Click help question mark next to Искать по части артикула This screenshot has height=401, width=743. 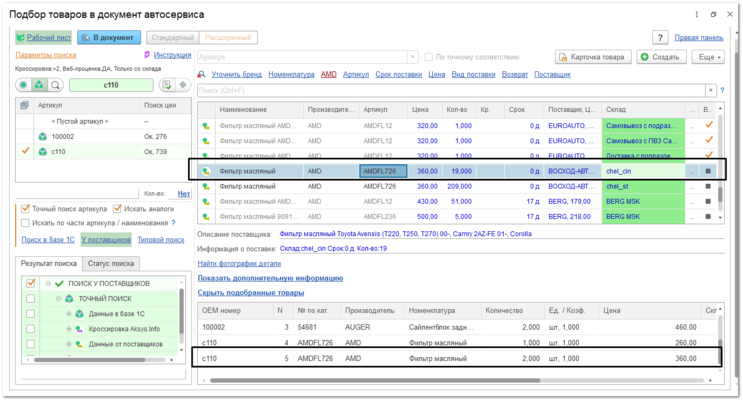(x=173, y=223)
